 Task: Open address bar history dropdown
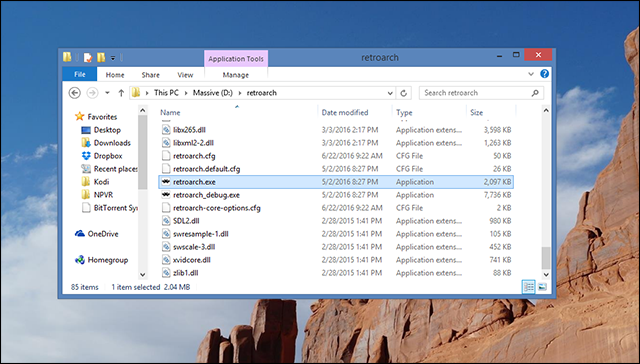[390, 93]
